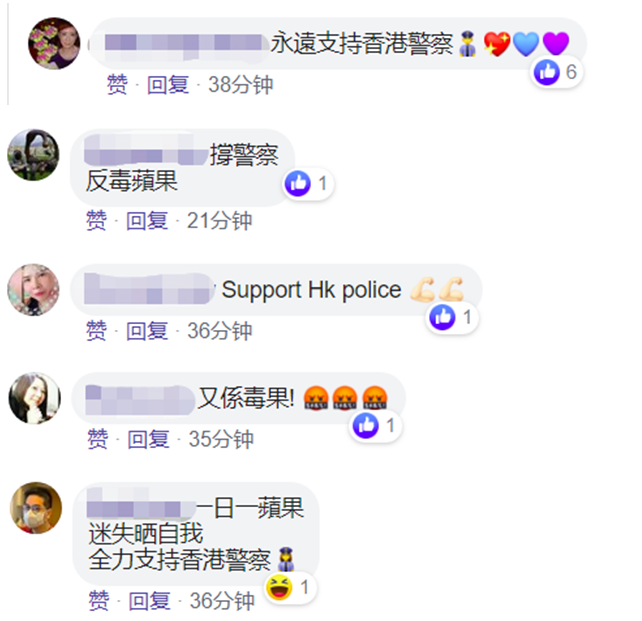Click the like reaction icon showing 6

point(547,72)
